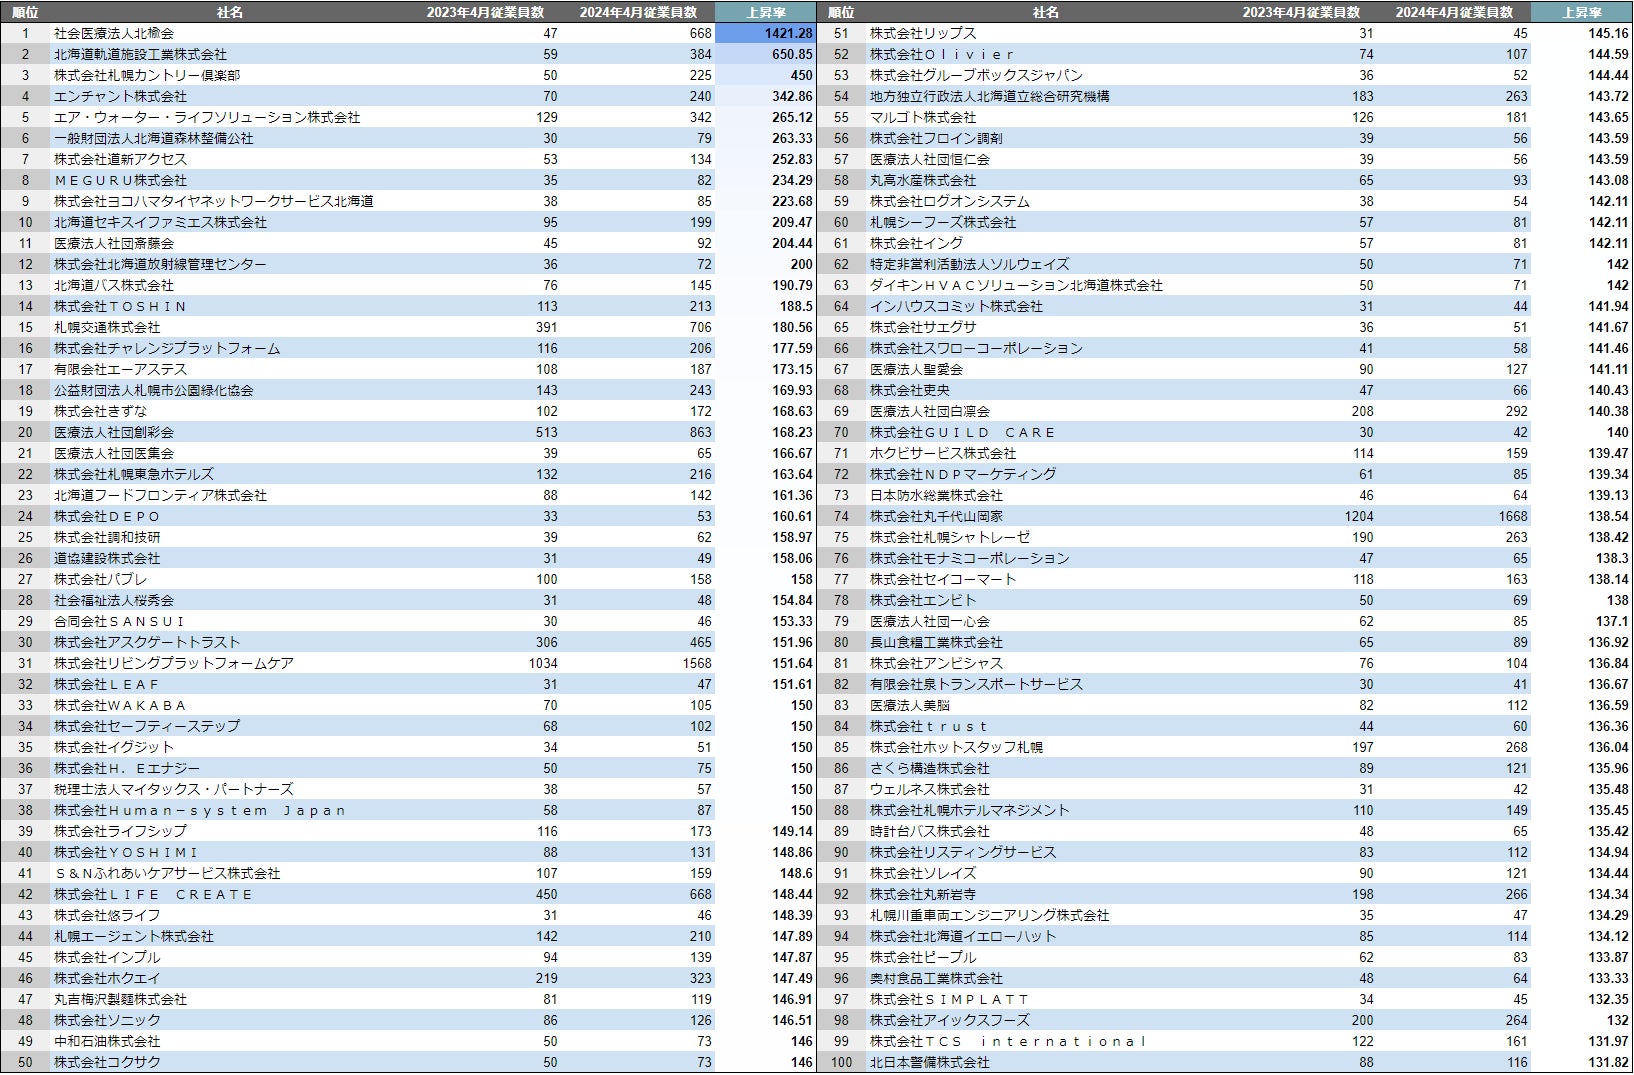Viewport: 1634px width, 1075px height.
Task: Select 株式会社アンビシャス
Action: [x=936, y=663]
